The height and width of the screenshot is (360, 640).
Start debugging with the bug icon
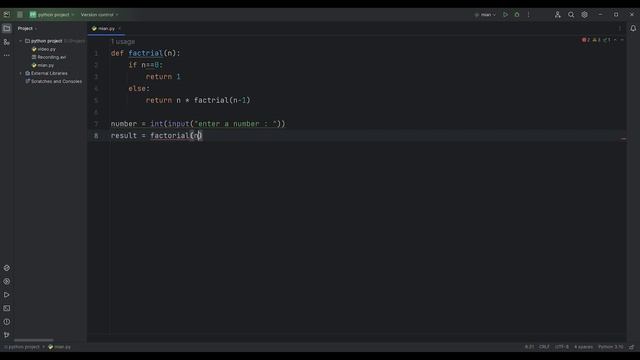[517, 15]
